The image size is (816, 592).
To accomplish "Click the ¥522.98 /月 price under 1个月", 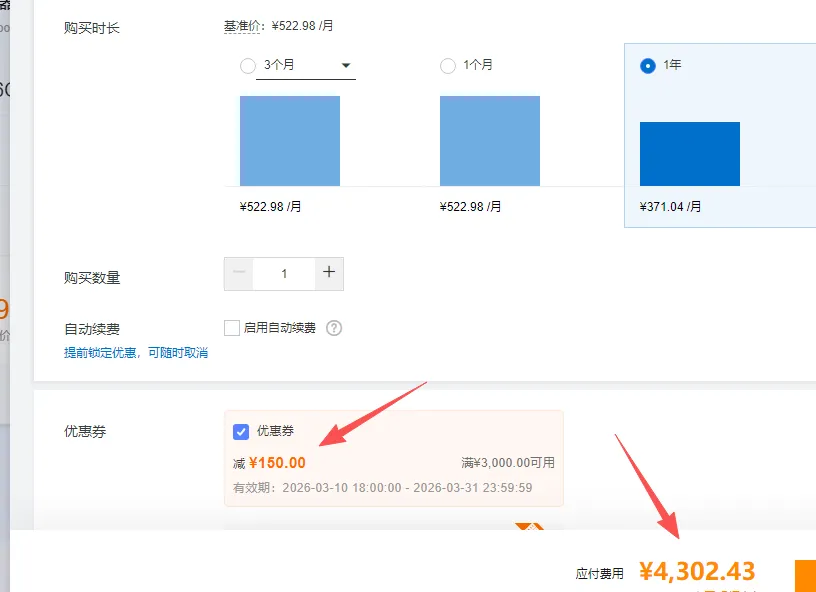I will (470, 207).
